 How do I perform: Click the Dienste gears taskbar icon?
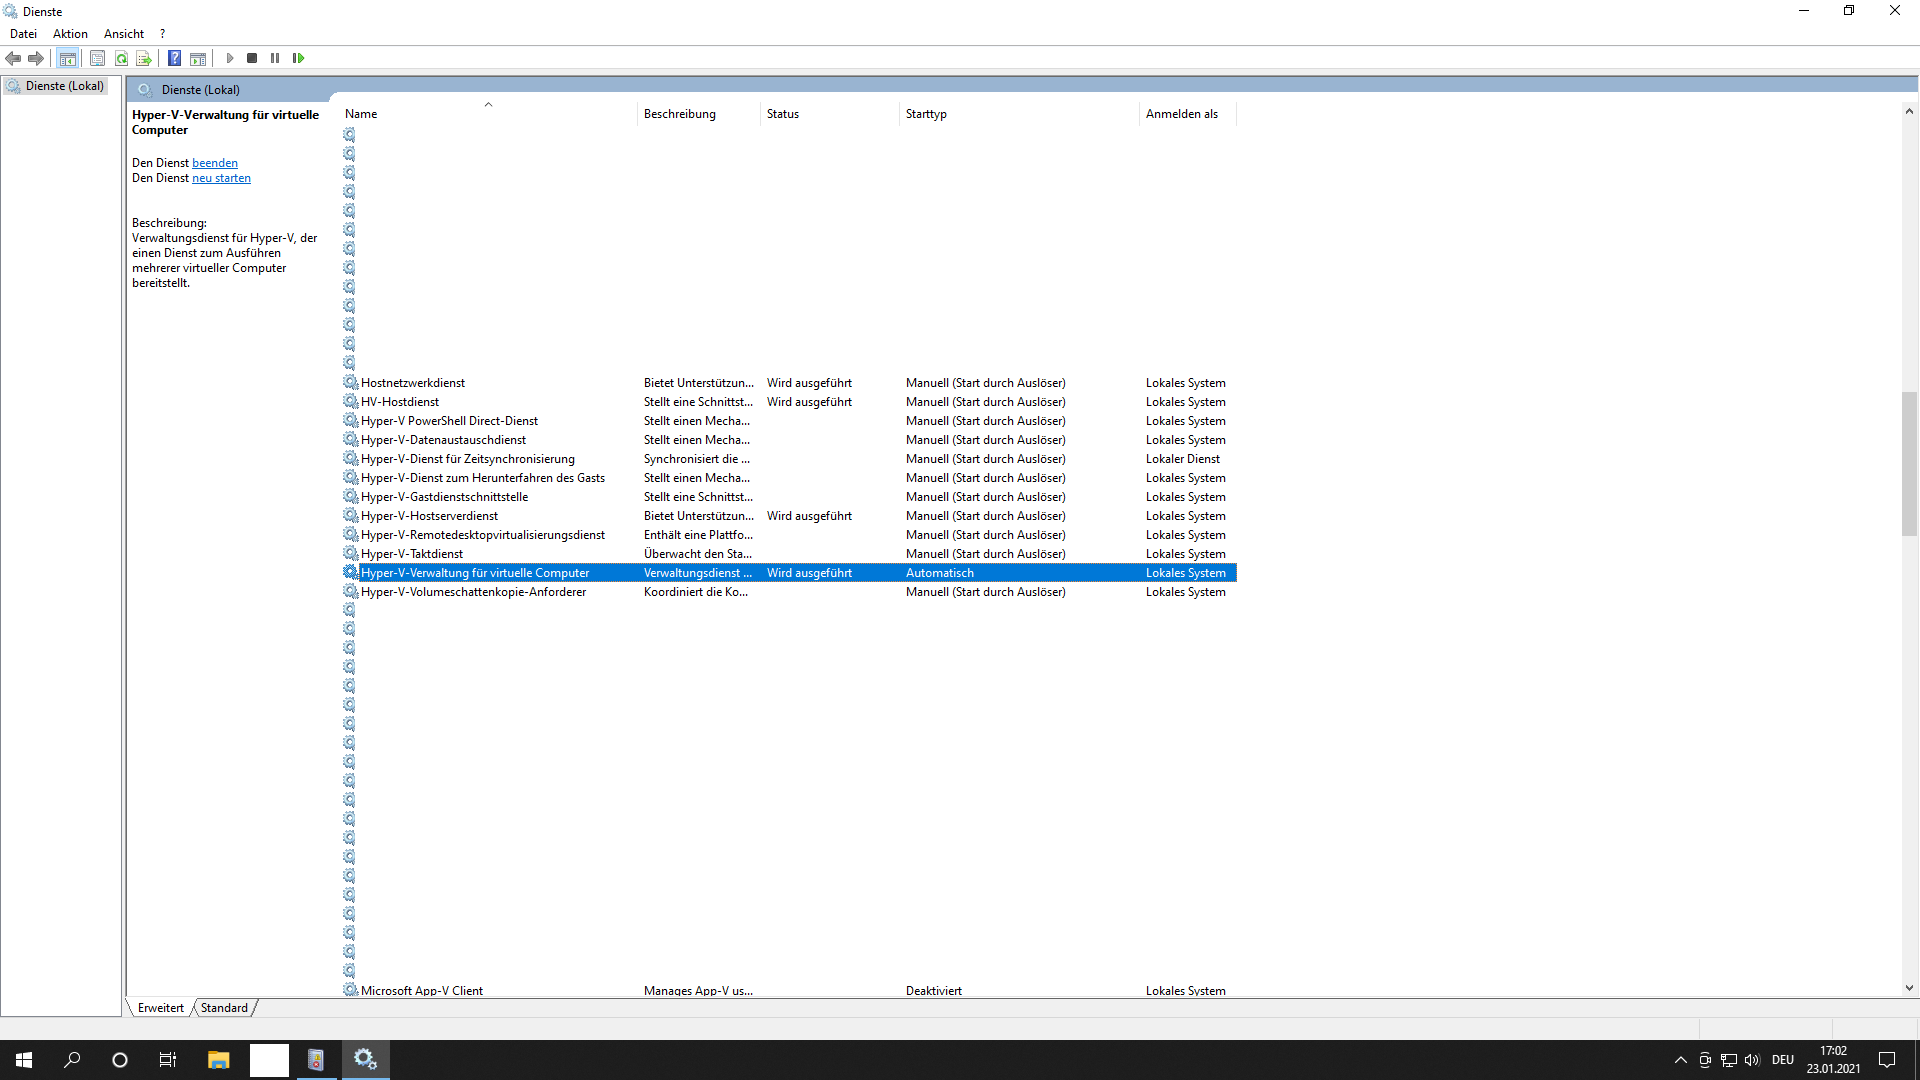pyautogui.click(x=366, y=1060)
